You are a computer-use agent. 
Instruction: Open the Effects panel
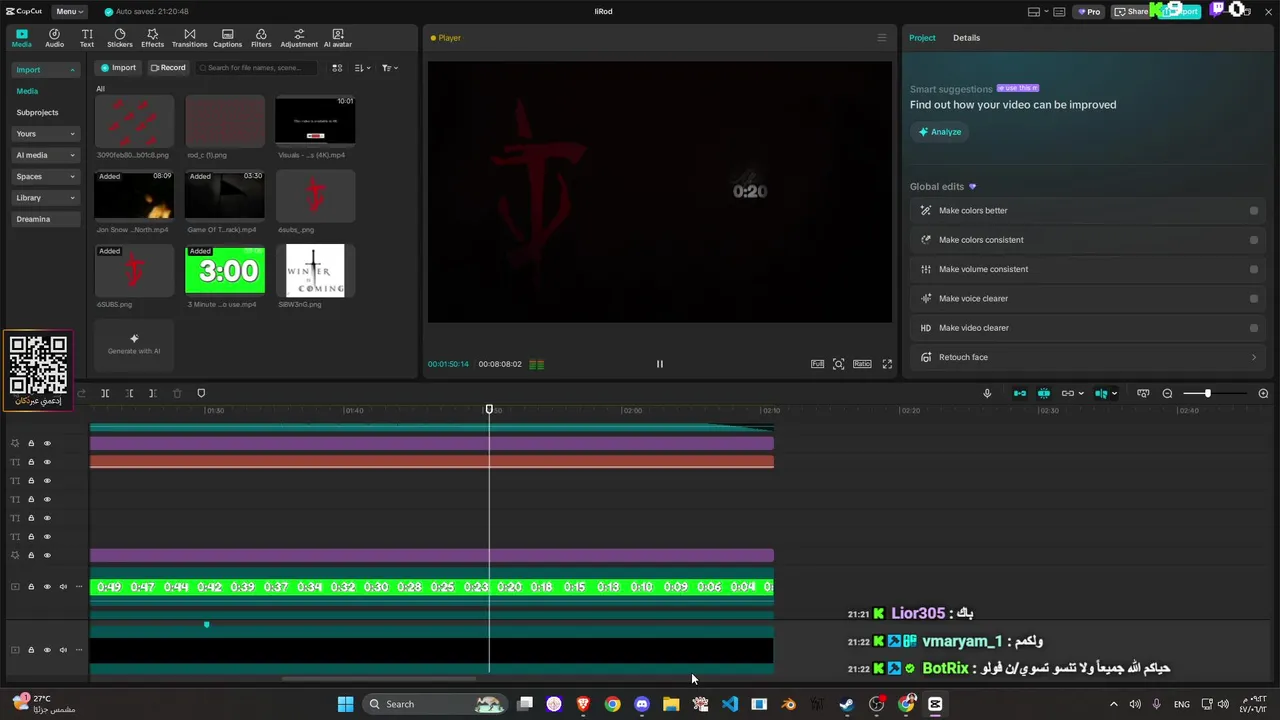[152, 38]
